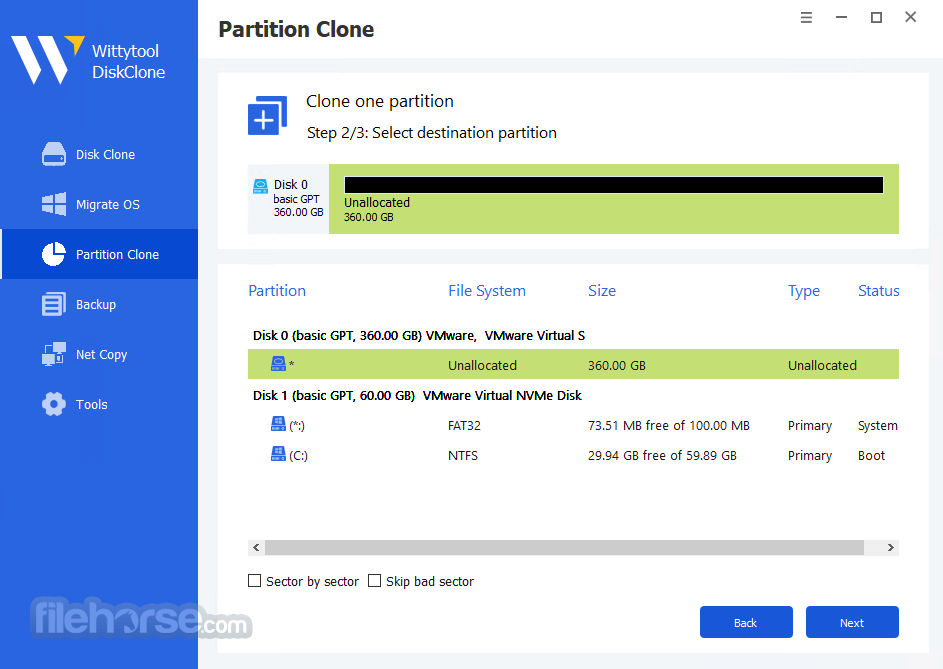
Task: Open Net Copy section
Action: click(99, 354)
